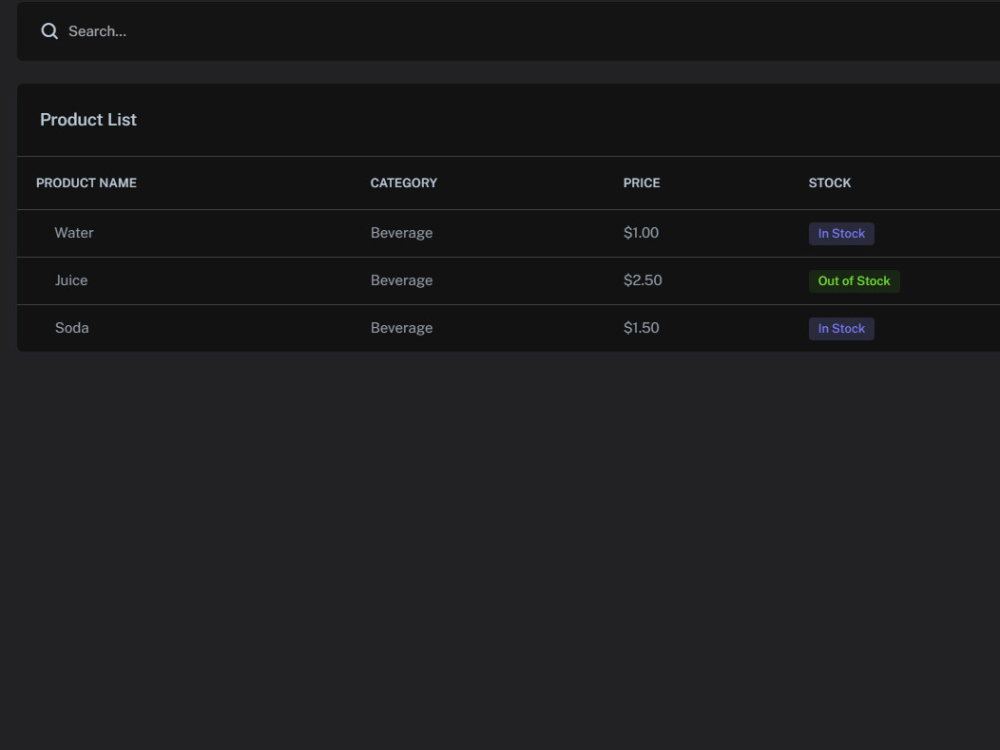Select the Water product name cell
This screenshot has height=750, width=1000.
point(74,233)
